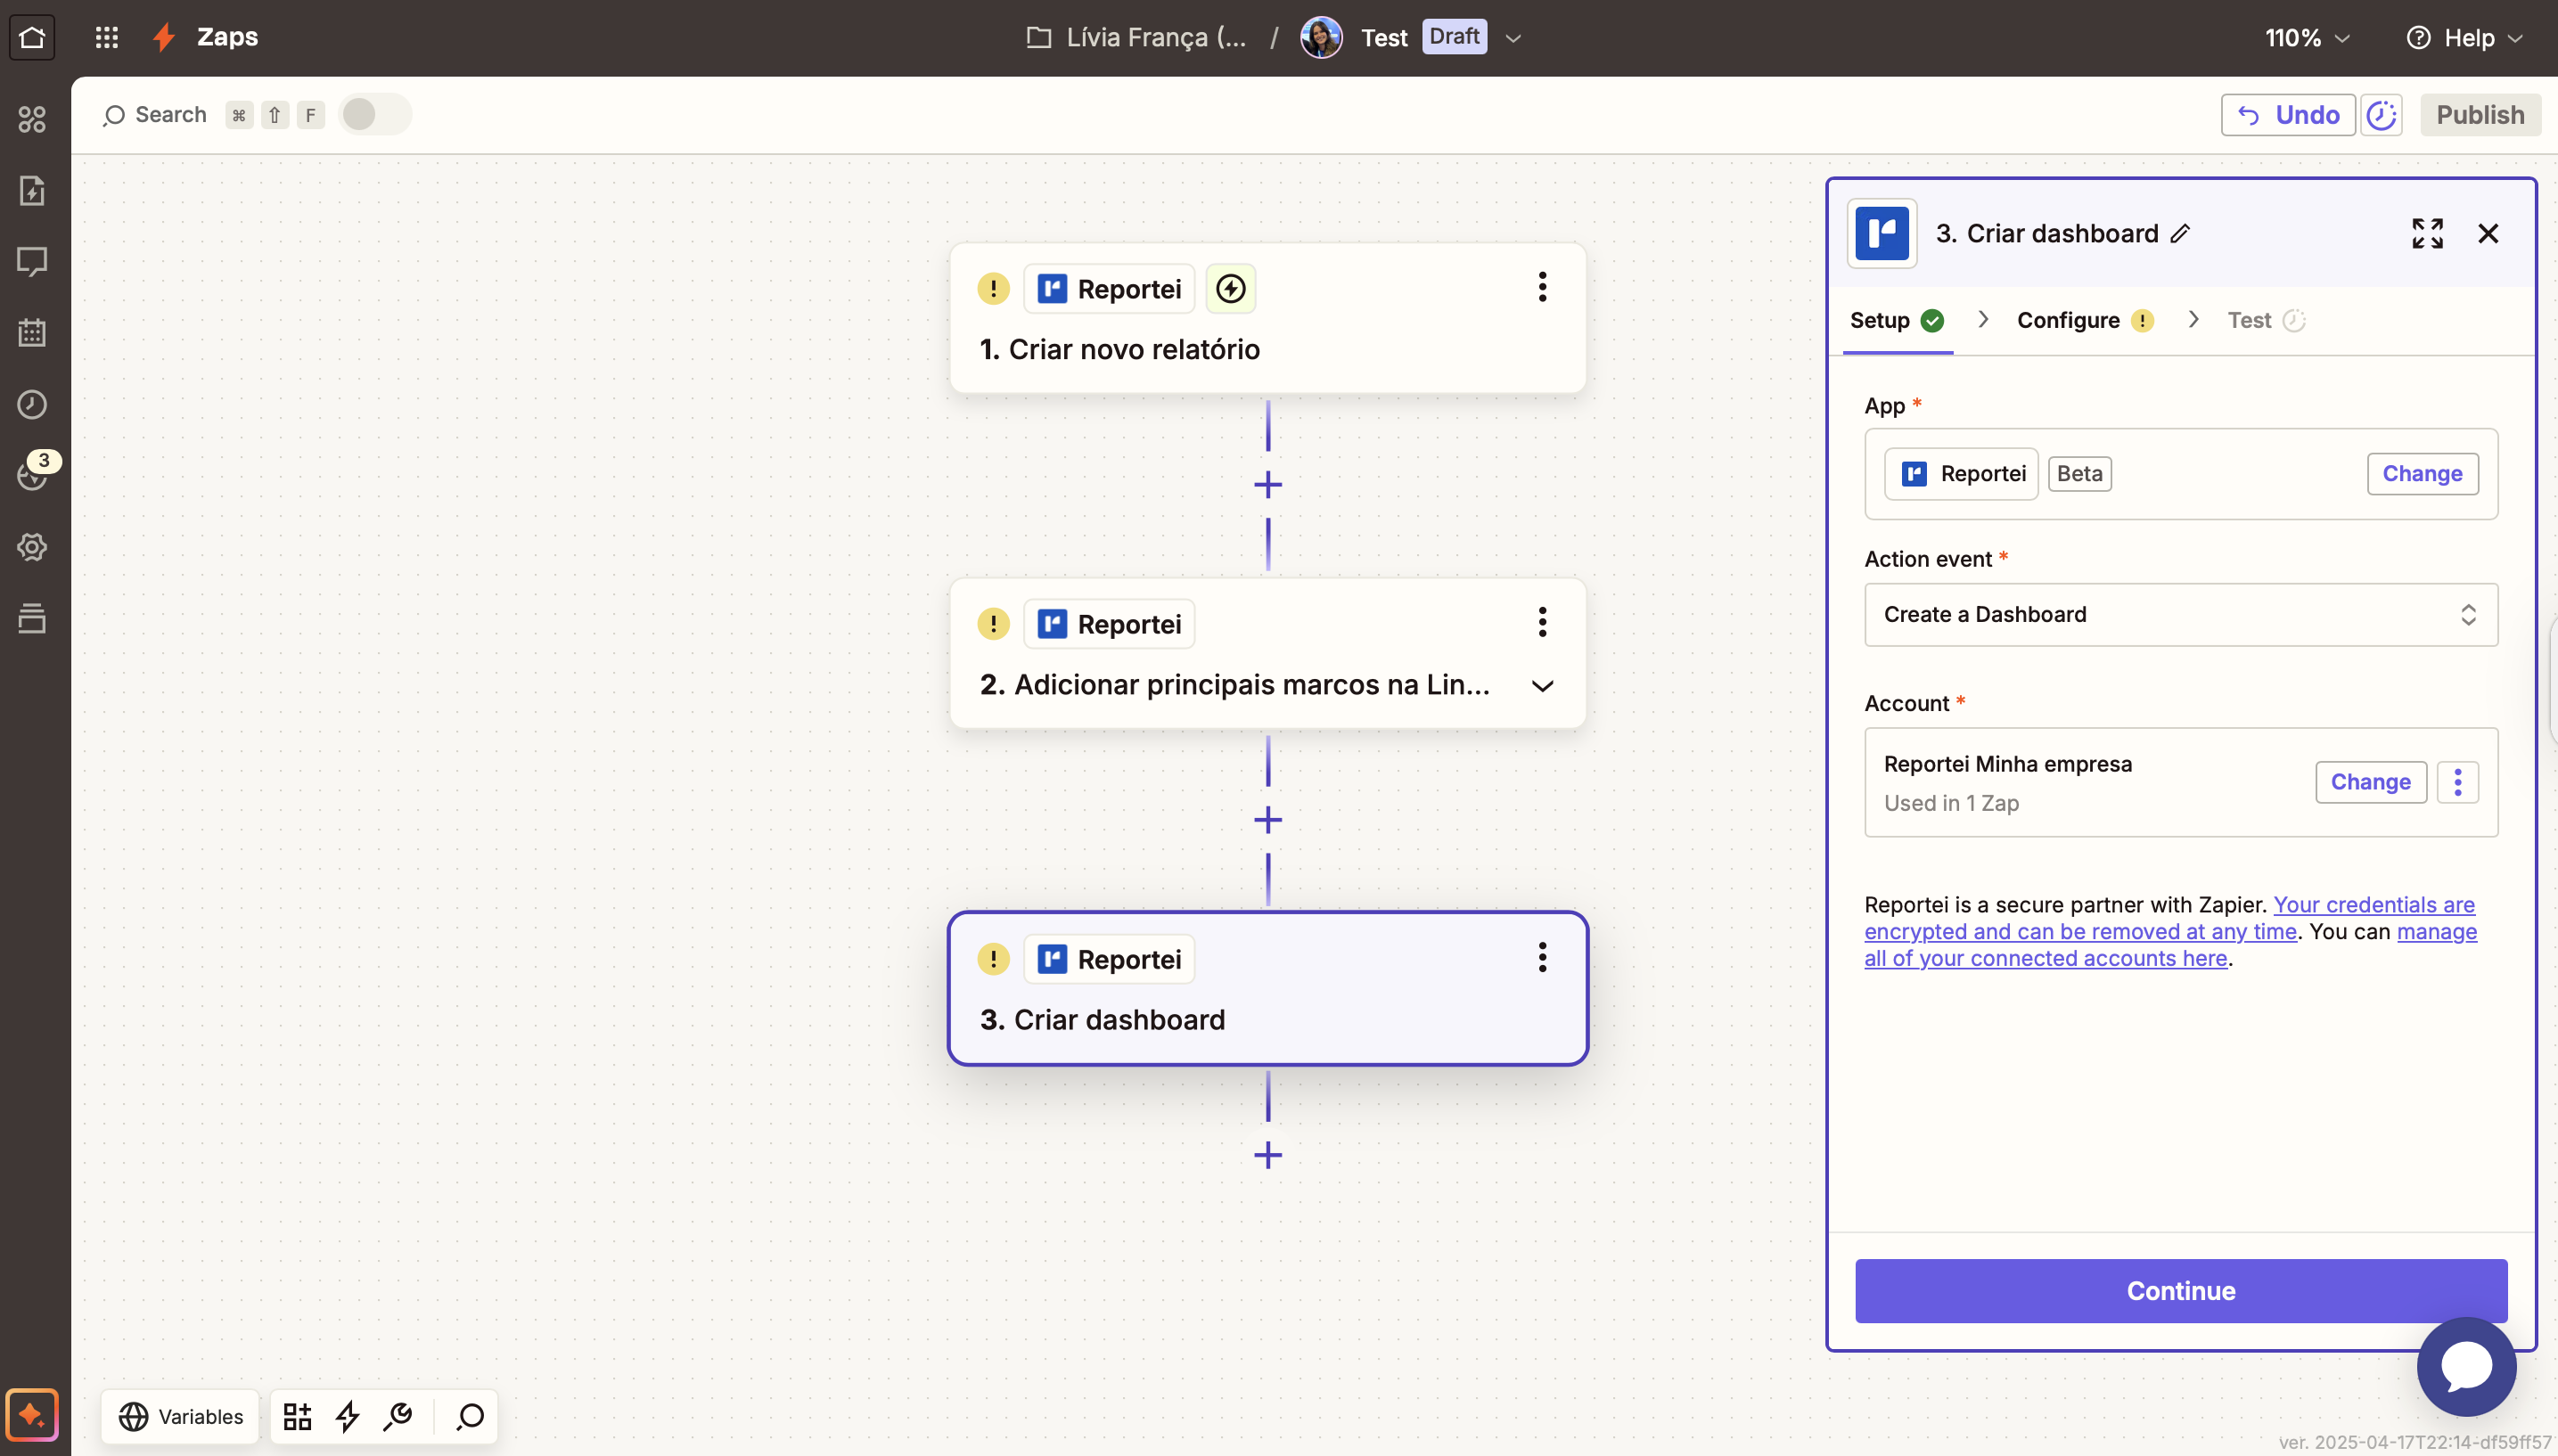The height and width of the screenshot is (1456, 2558).
Task: Open the three-dot menu on Criar novo relatório
Action: (x=1541, y=287)
